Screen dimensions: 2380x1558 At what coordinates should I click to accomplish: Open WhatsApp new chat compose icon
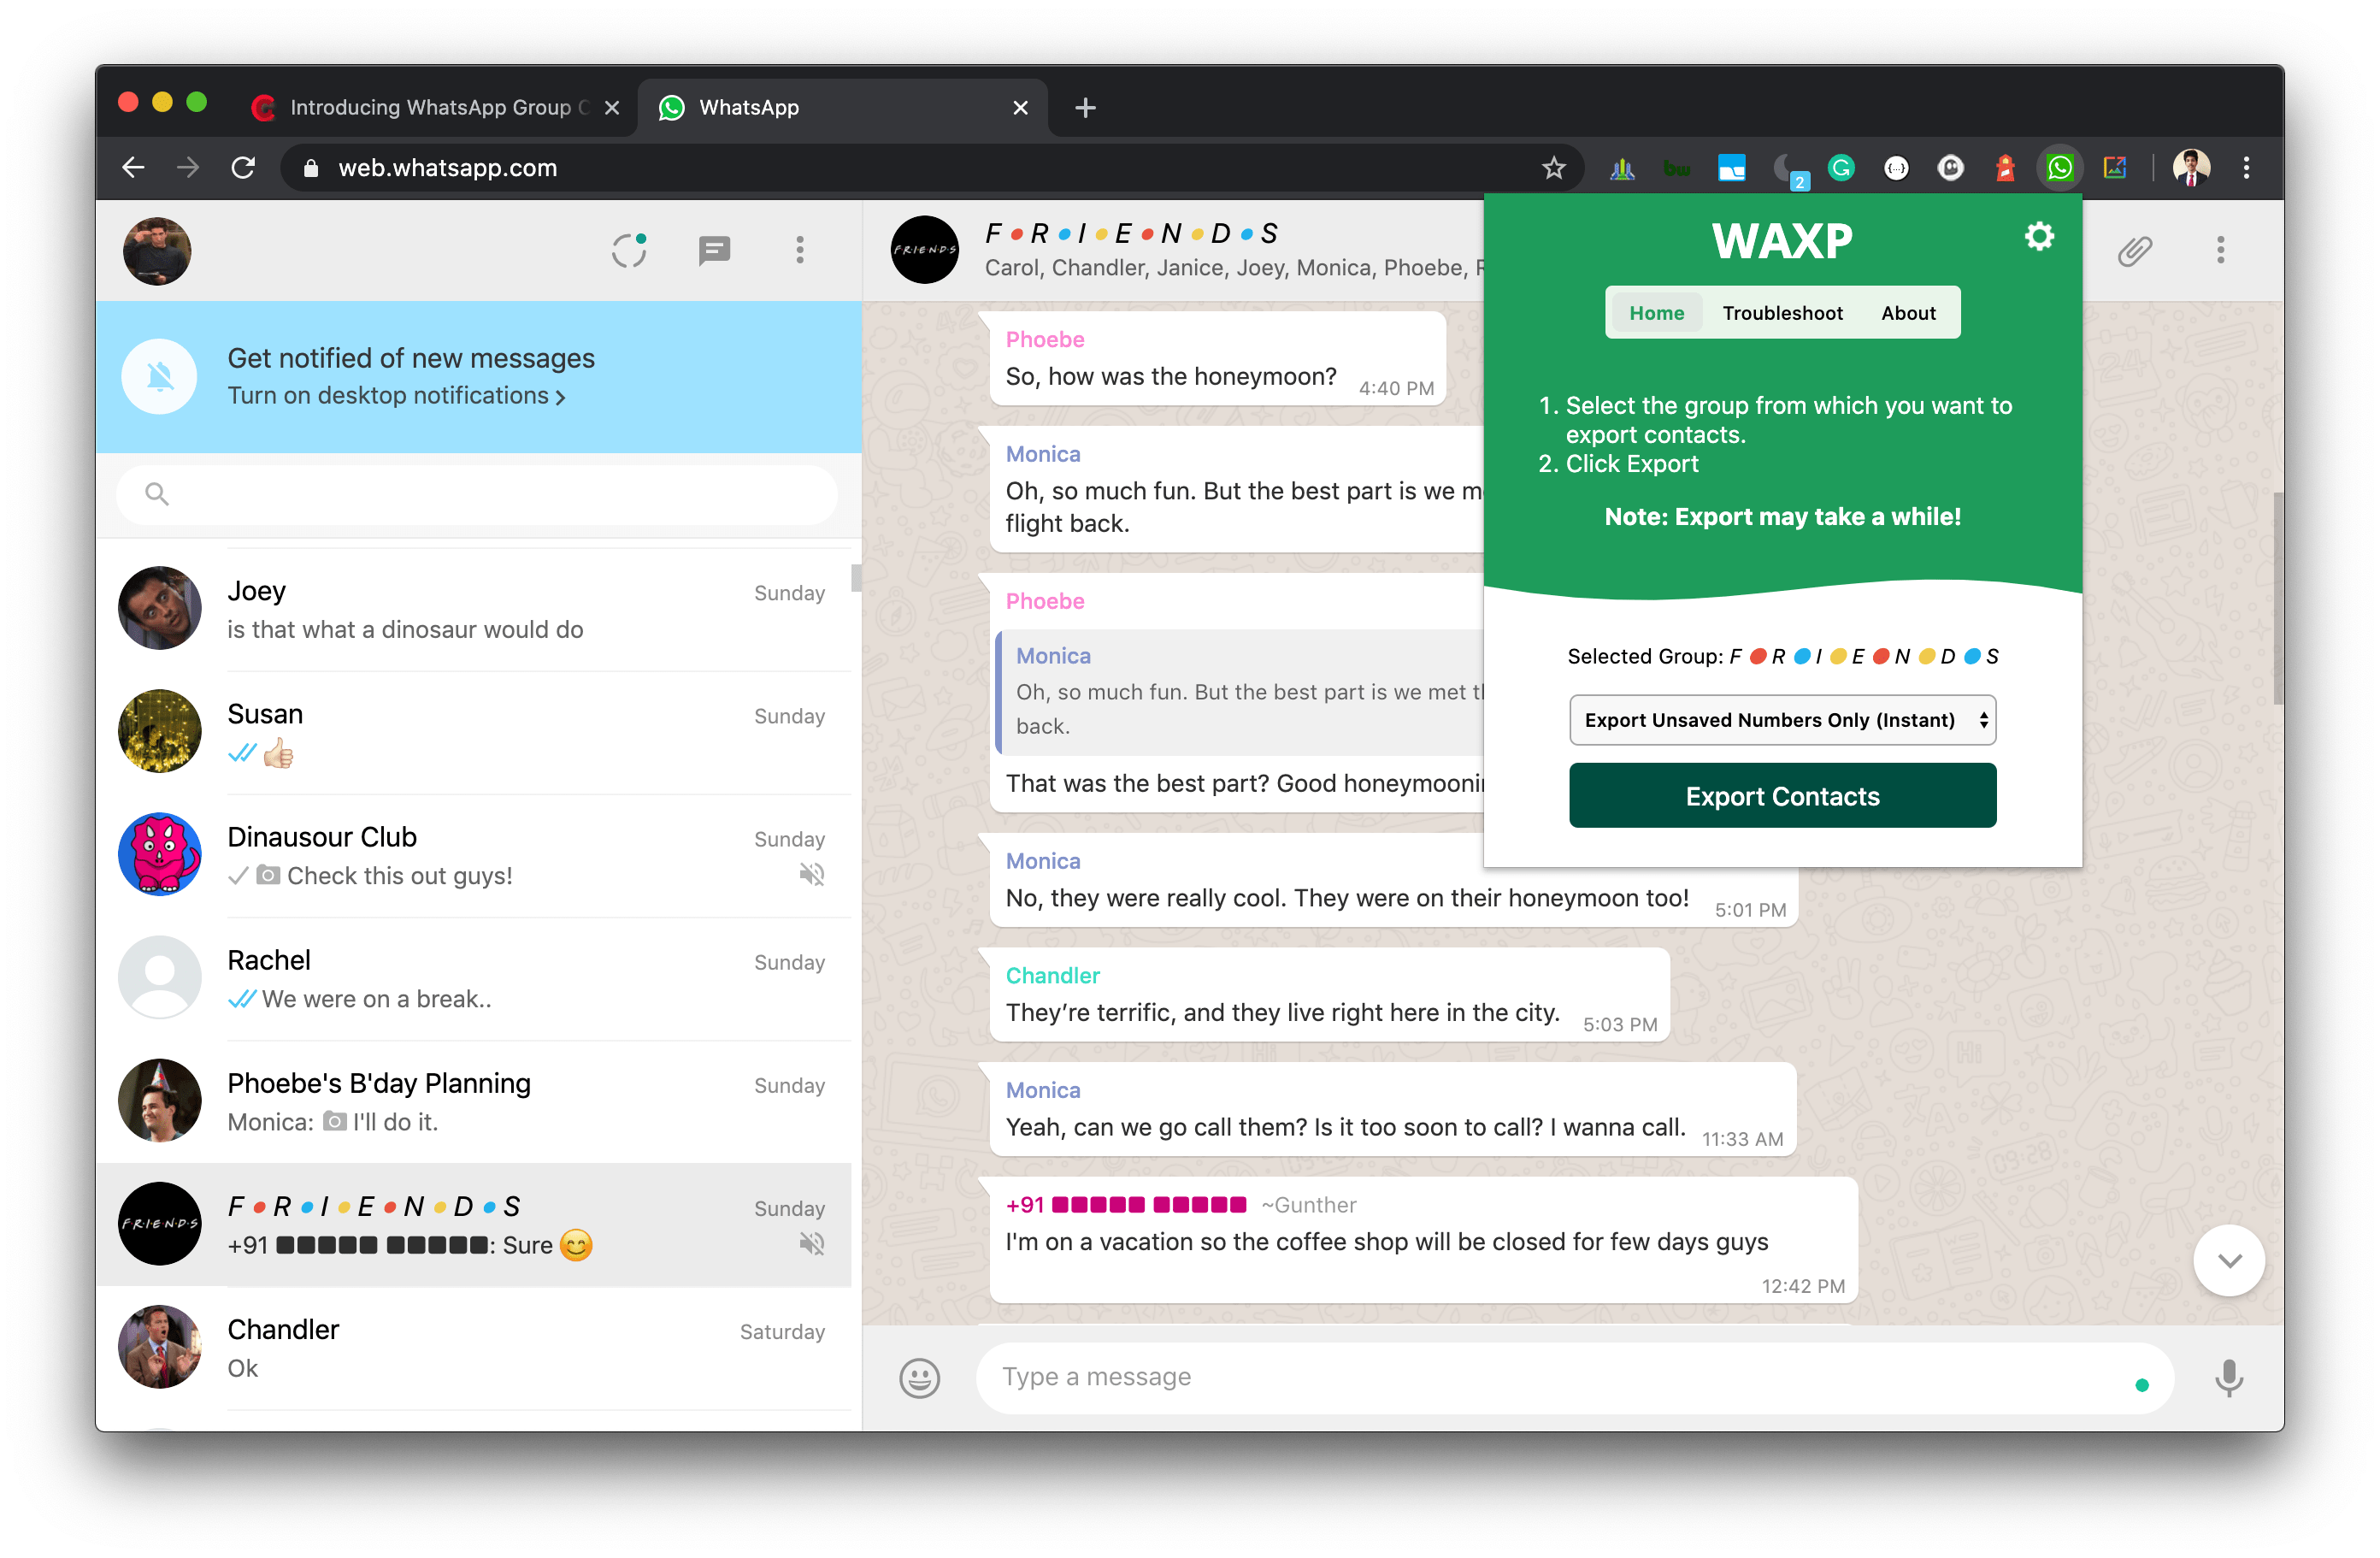(715, 249)
